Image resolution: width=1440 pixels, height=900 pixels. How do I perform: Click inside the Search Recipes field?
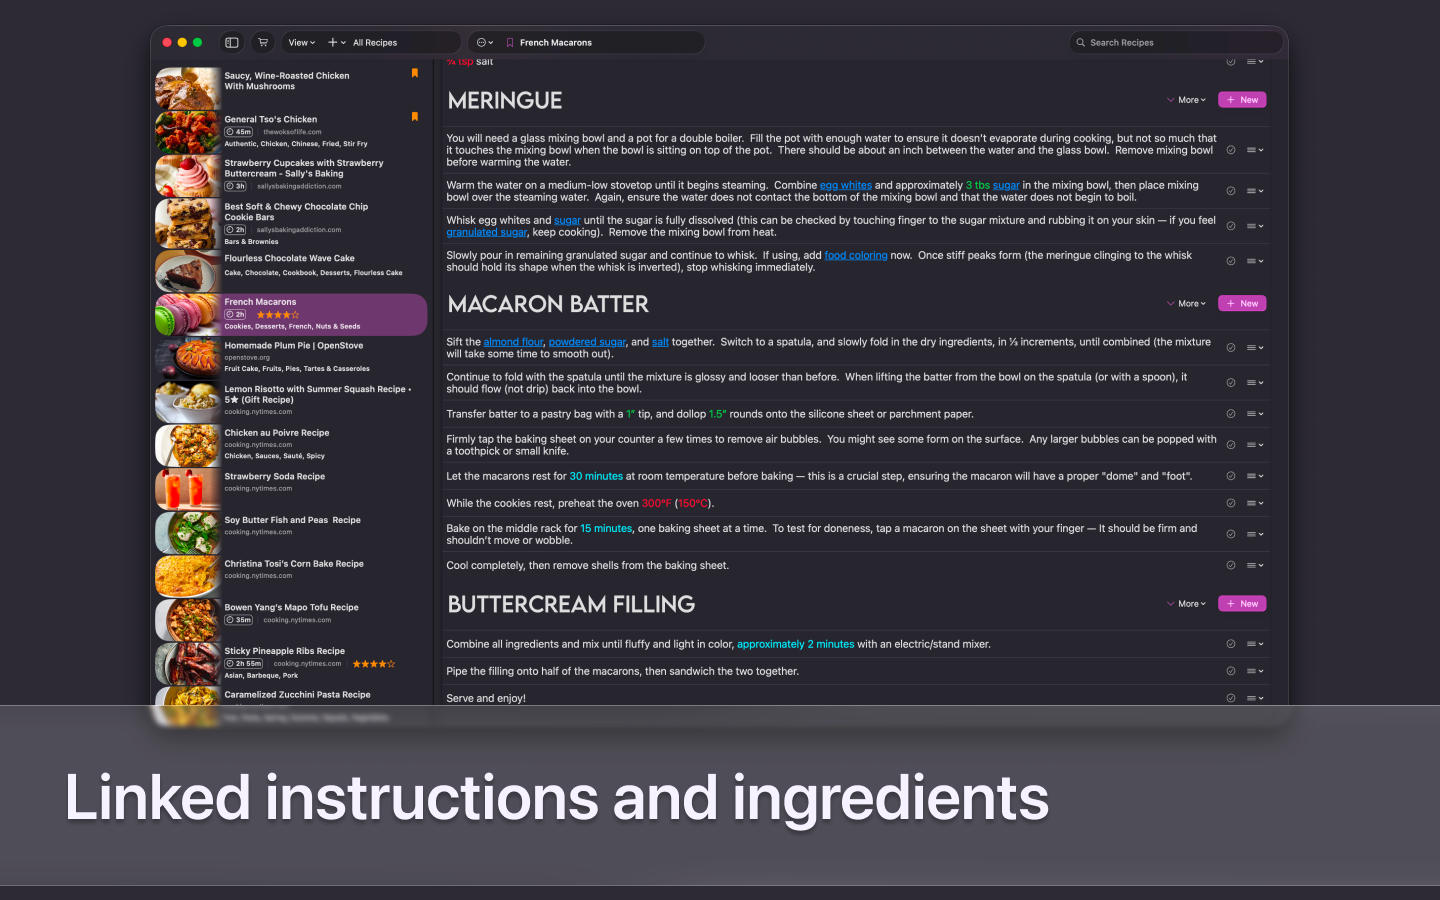[x=1176, y=42]
